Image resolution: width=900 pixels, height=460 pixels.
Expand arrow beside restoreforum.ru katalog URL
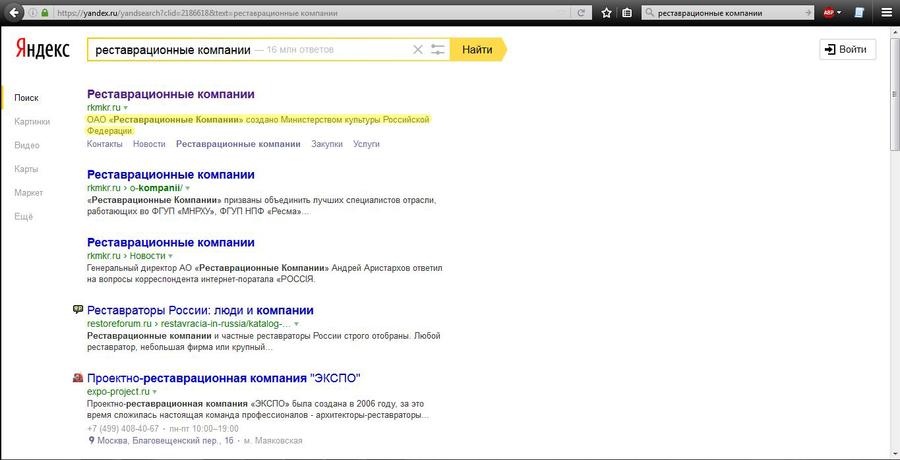(297, 323)
